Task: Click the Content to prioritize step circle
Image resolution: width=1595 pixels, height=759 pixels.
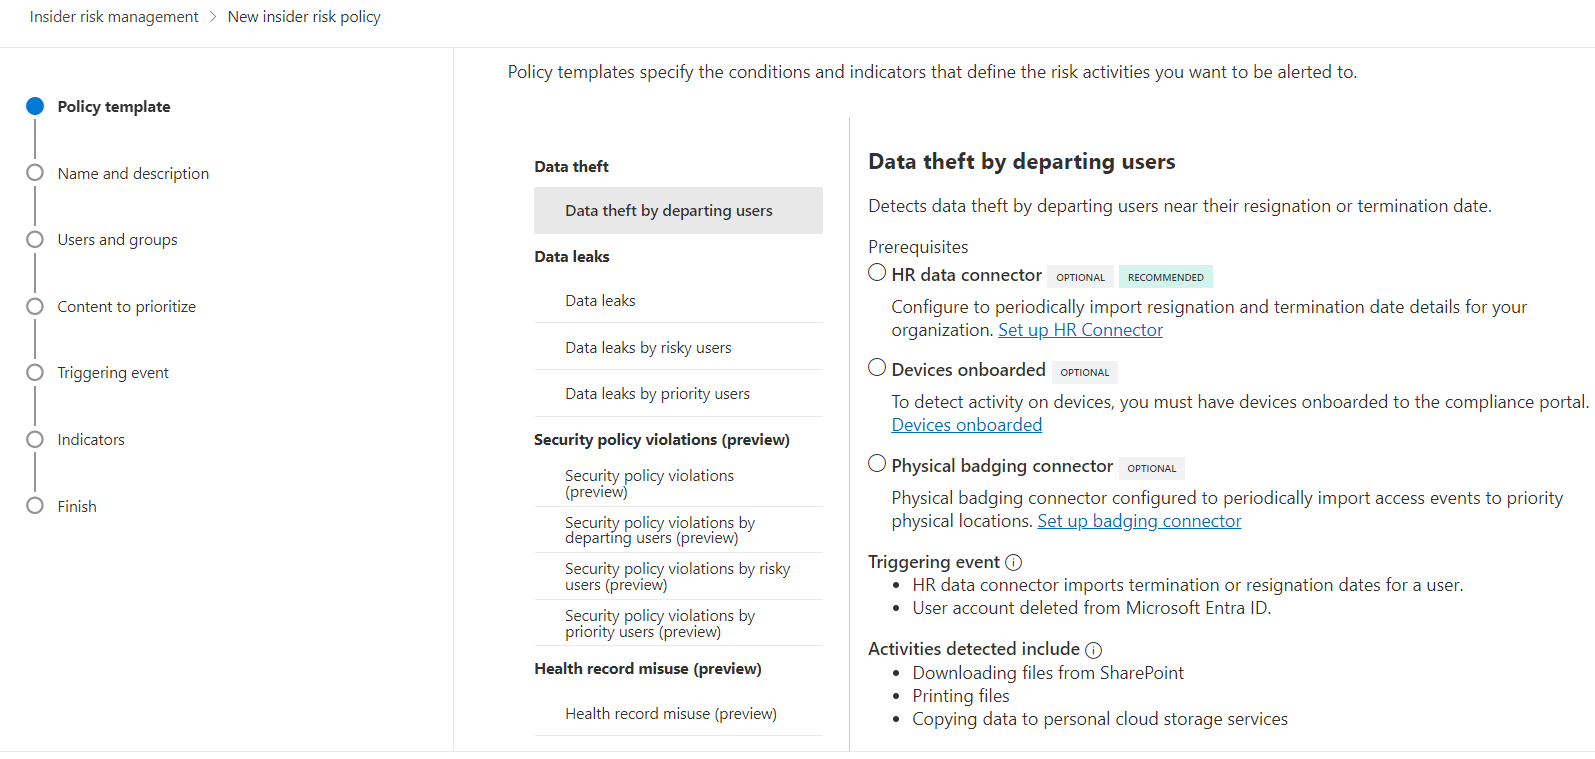Action: tap(35, 306)
